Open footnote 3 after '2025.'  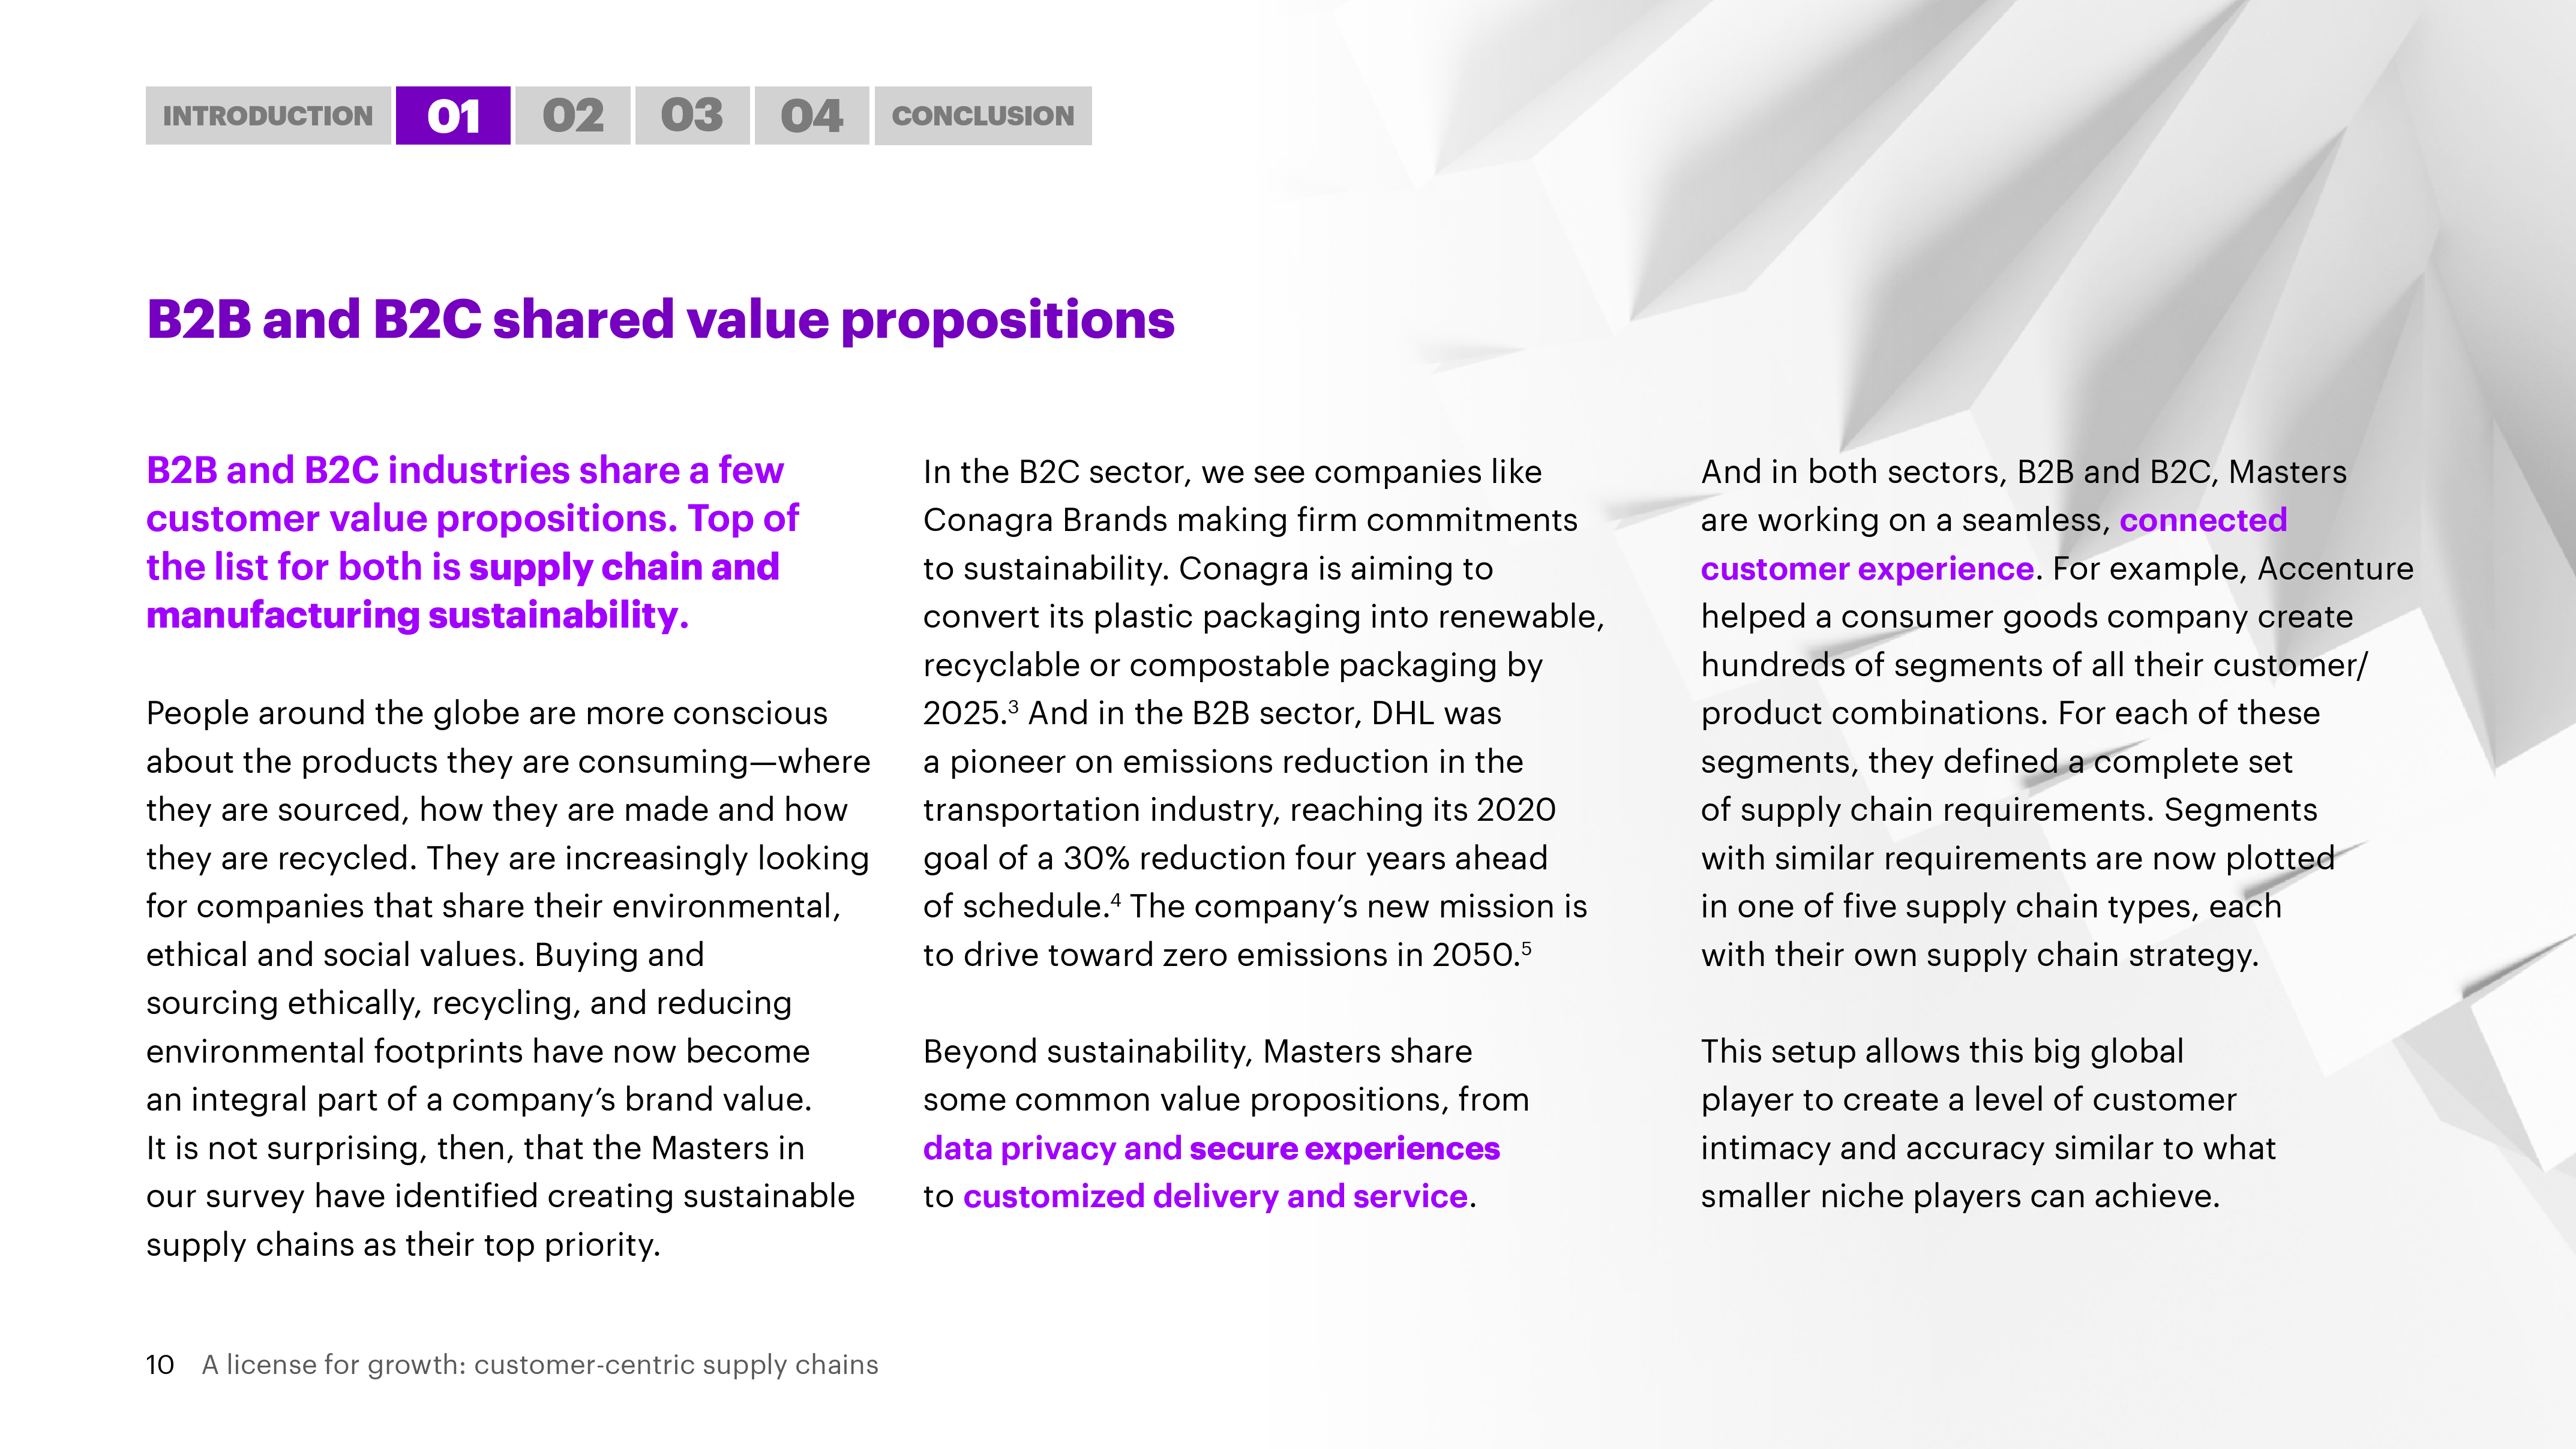tap(1014, 705)
